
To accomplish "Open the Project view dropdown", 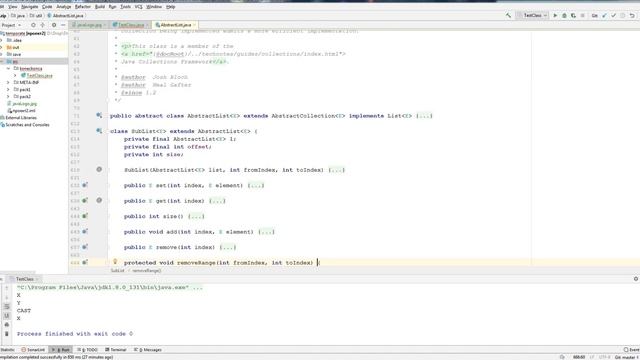I will point(11,25).
